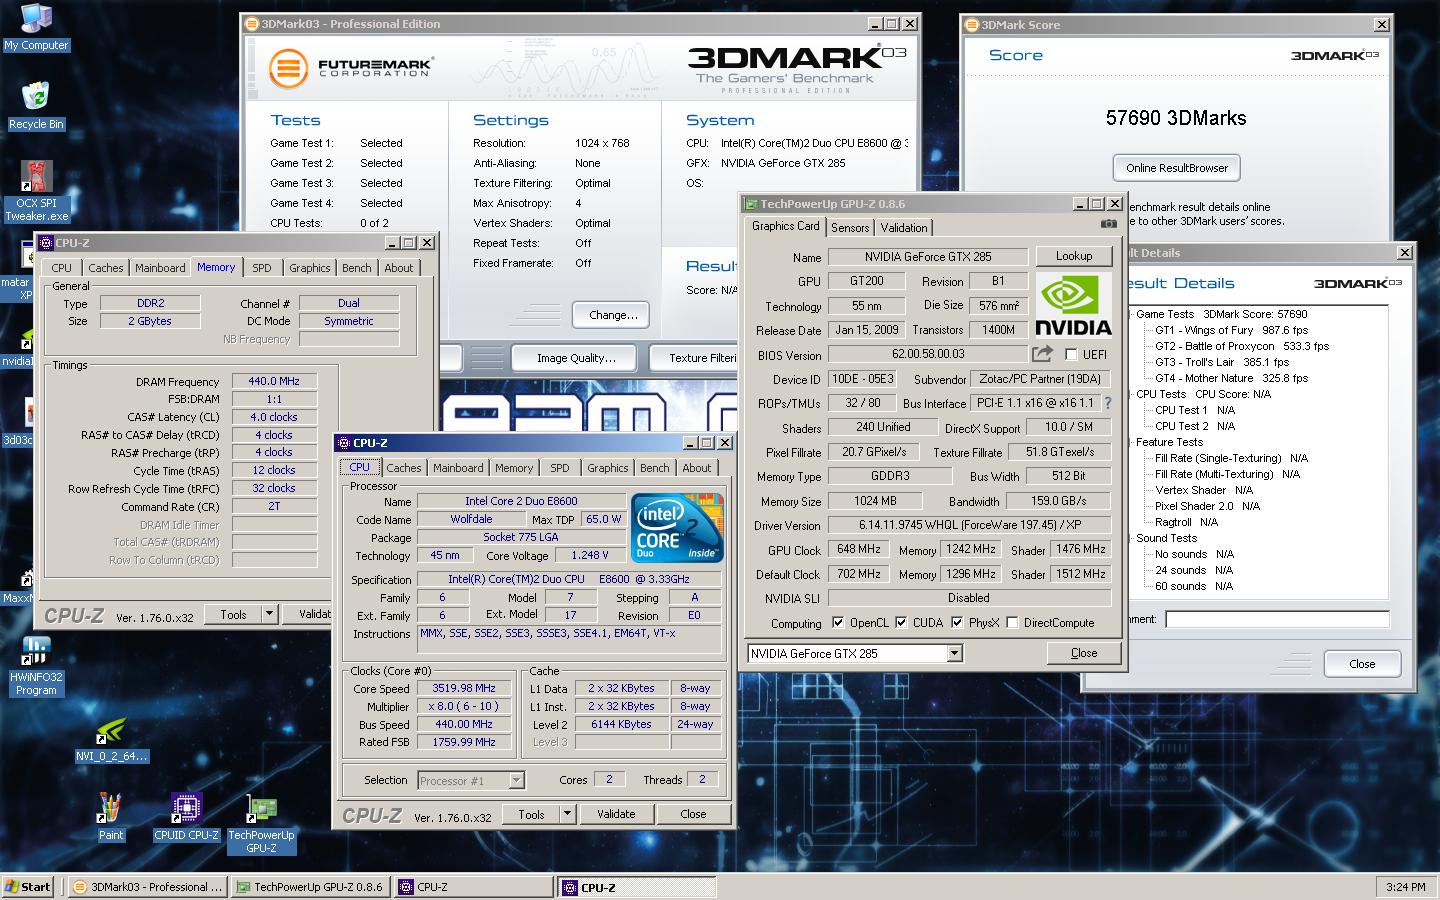Viewport: 1440px width, 900px height.
Task: Toggle the CUDA checkbox
Action: pos(901,622)
